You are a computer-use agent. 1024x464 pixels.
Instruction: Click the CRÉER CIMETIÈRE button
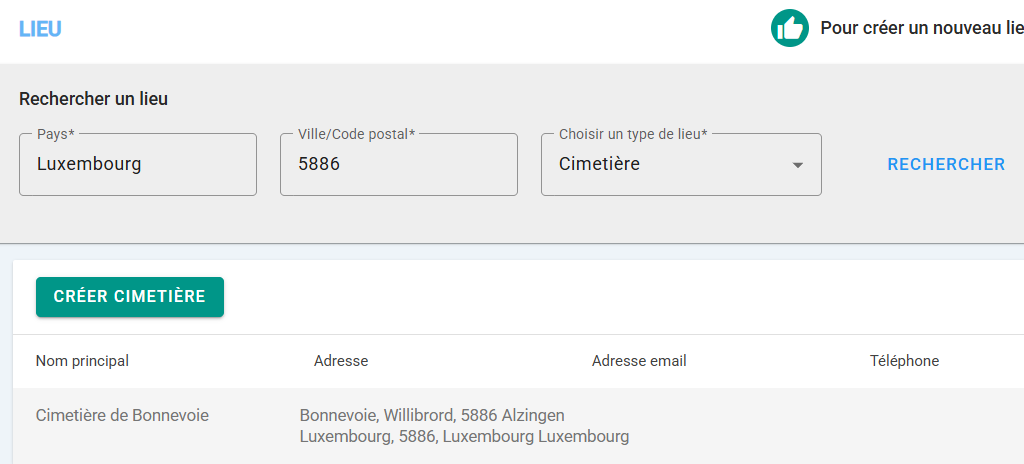point(130,297)
